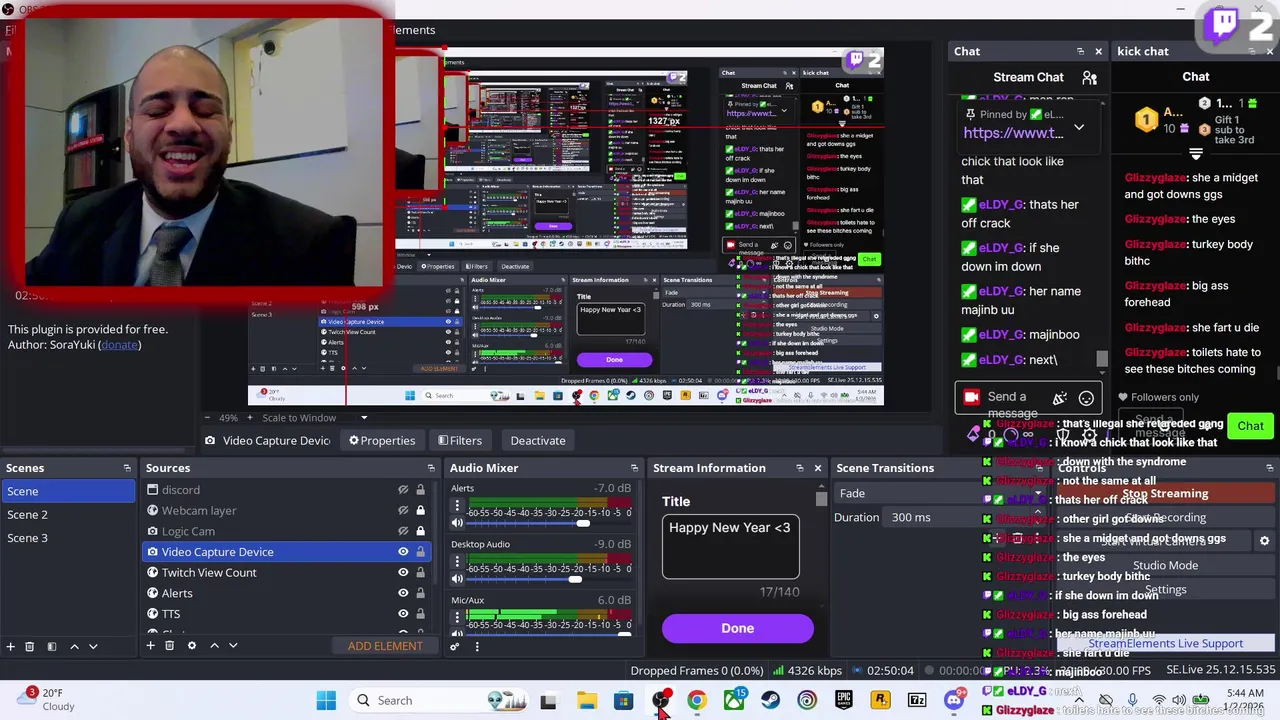Move the selected scene down
Screen dimensions: 1280x720
pos(93,646)
